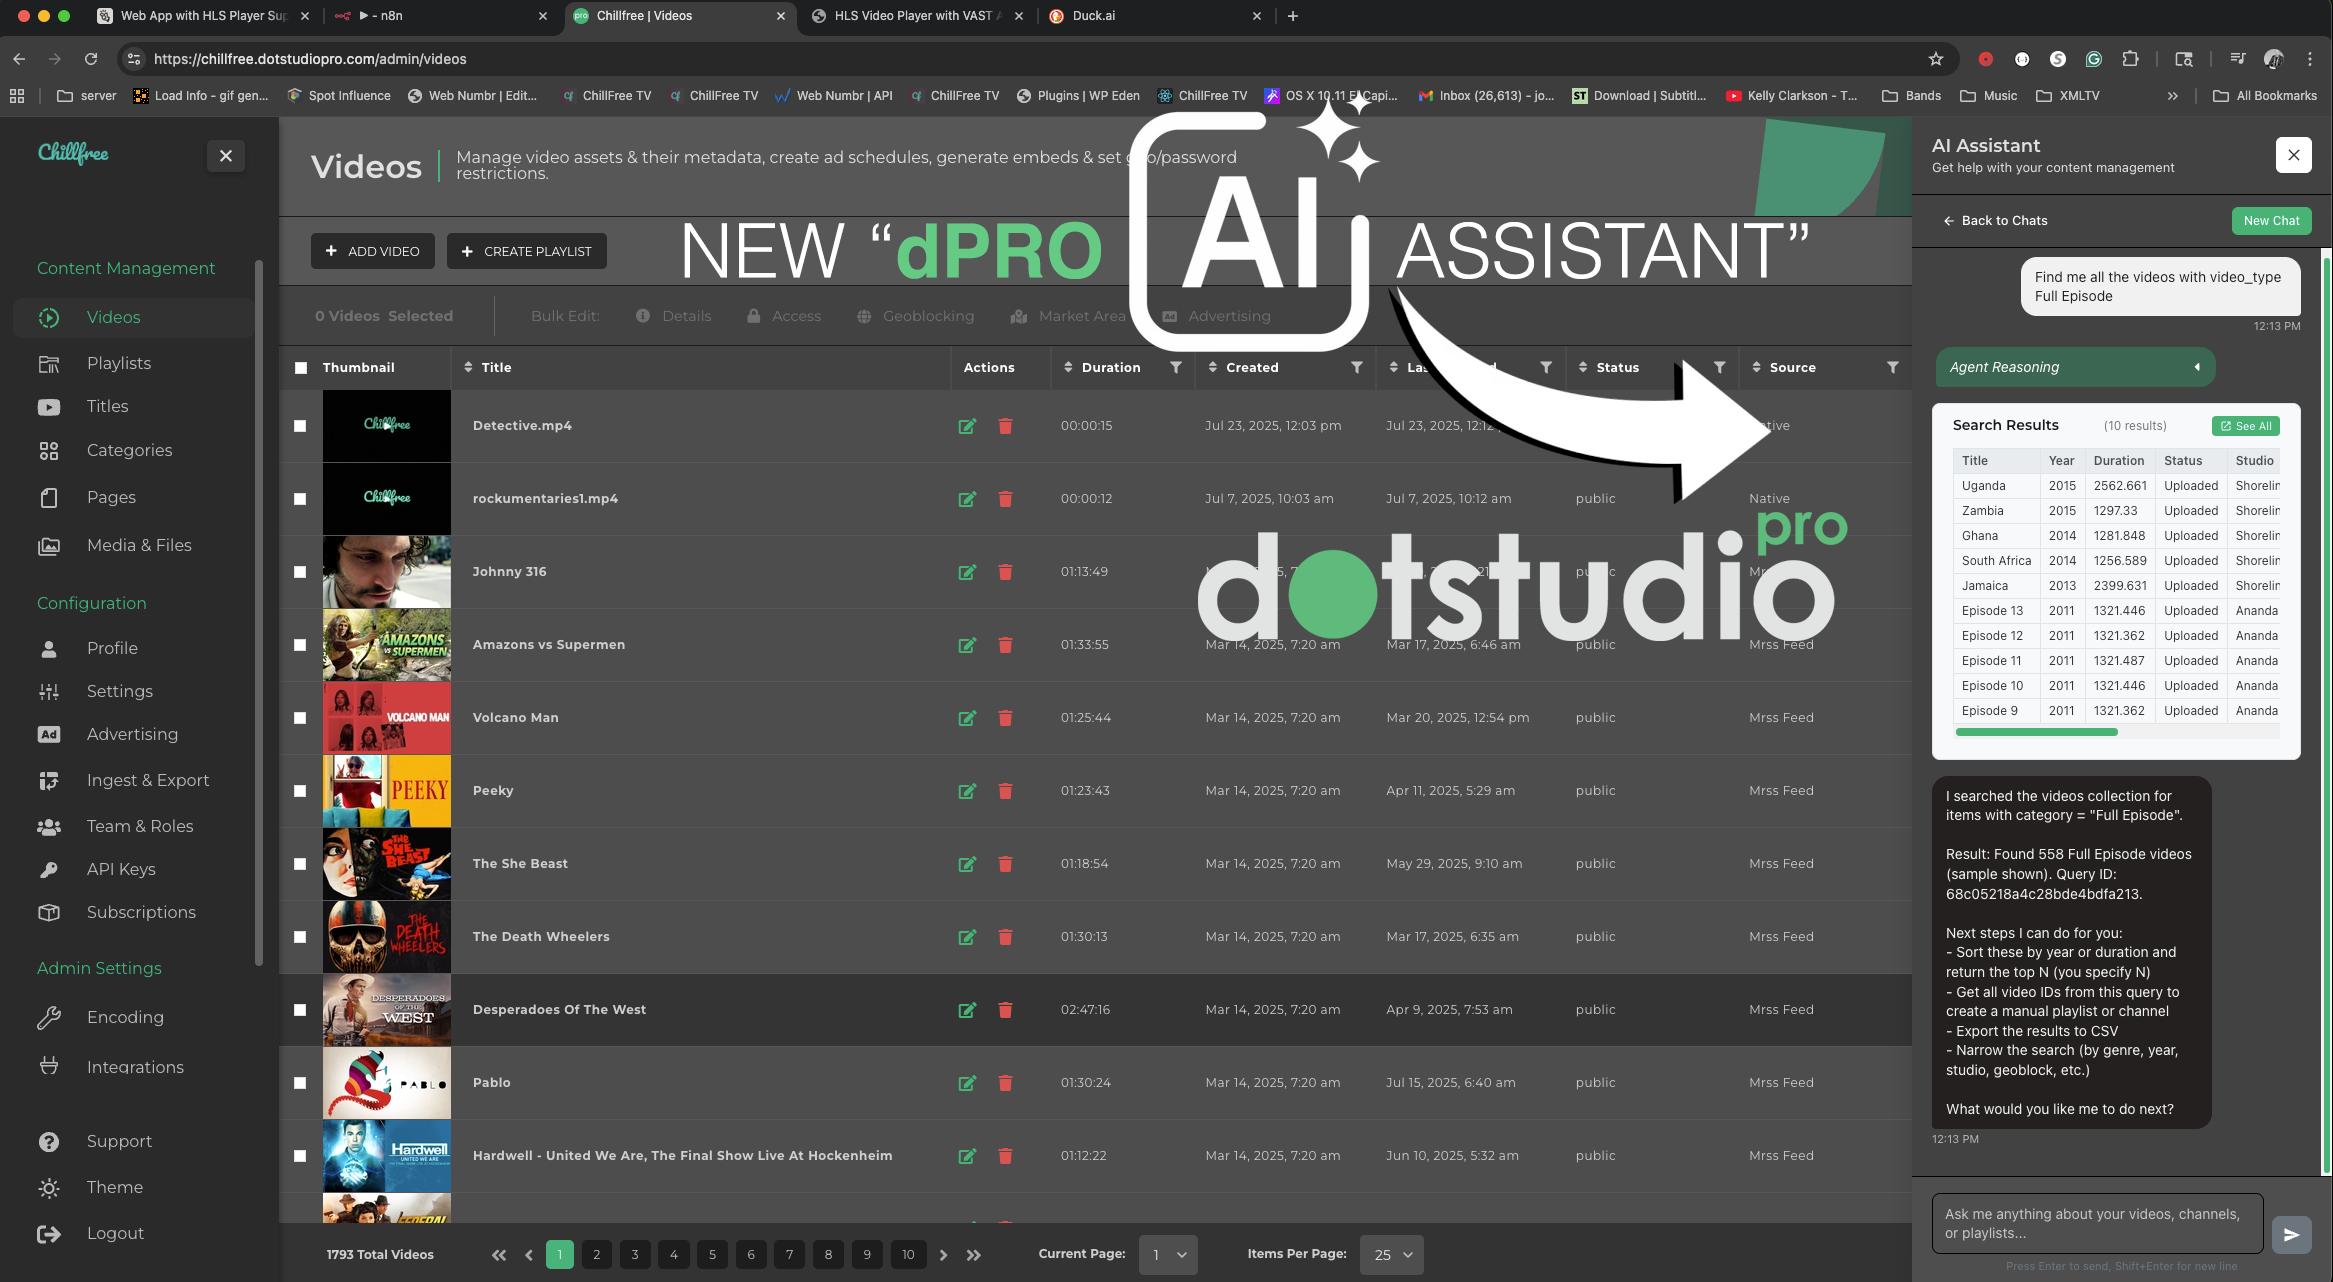The image size is (2333, 1282).
Task: Click the ADD VIDEO button
Action: tap(372, 251)
